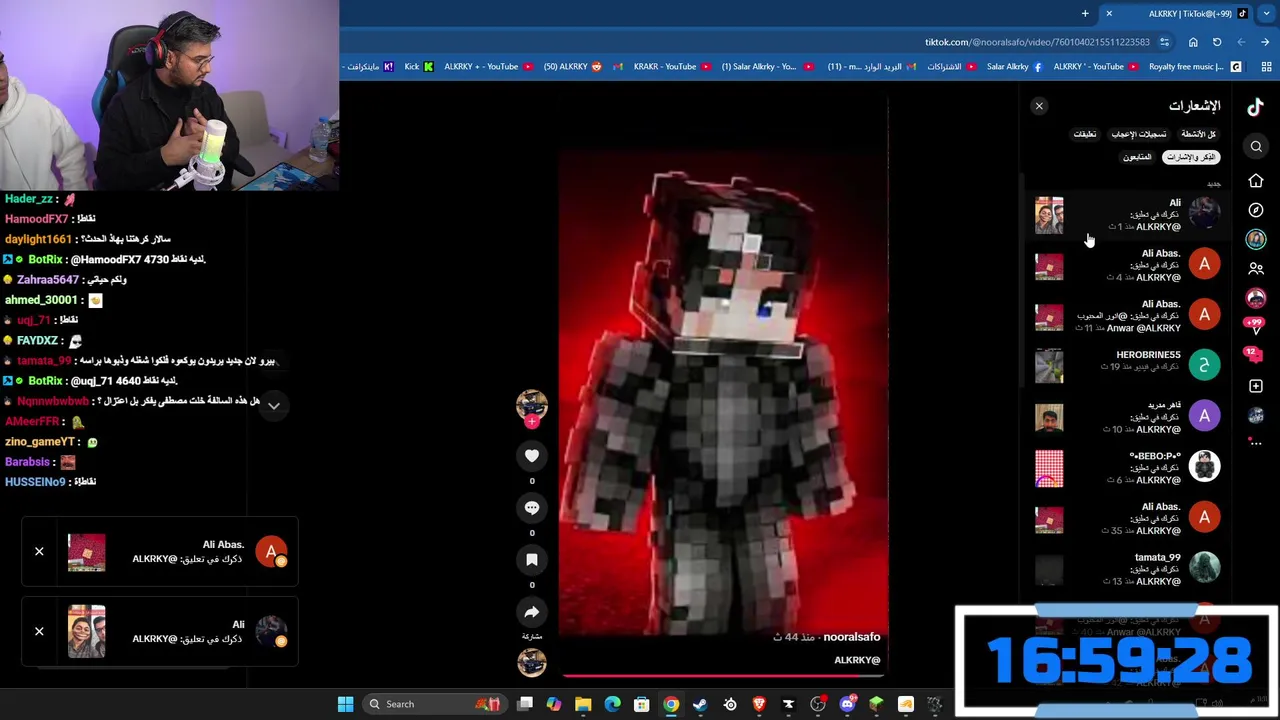Image resolution: width=1280 pixels, height=720 pixels.
Task: Open tamata_99 mention notification
Action: 1127,569
